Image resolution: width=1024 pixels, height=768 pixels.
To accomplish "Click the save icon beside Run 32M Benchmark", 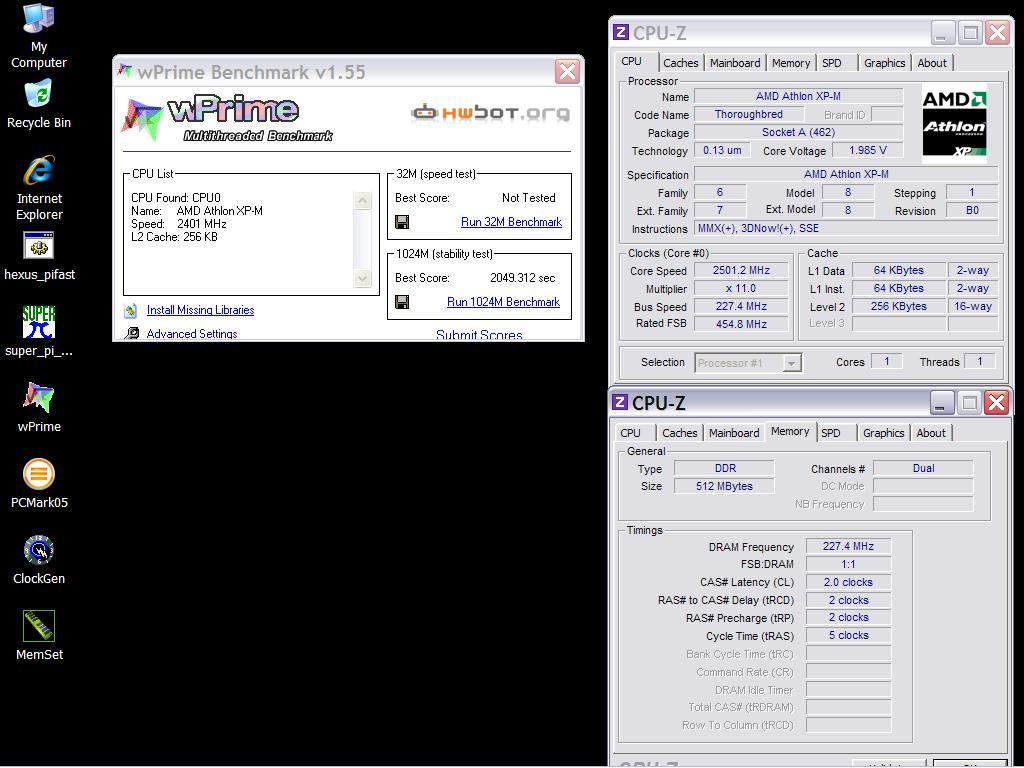I will [402, 222].
